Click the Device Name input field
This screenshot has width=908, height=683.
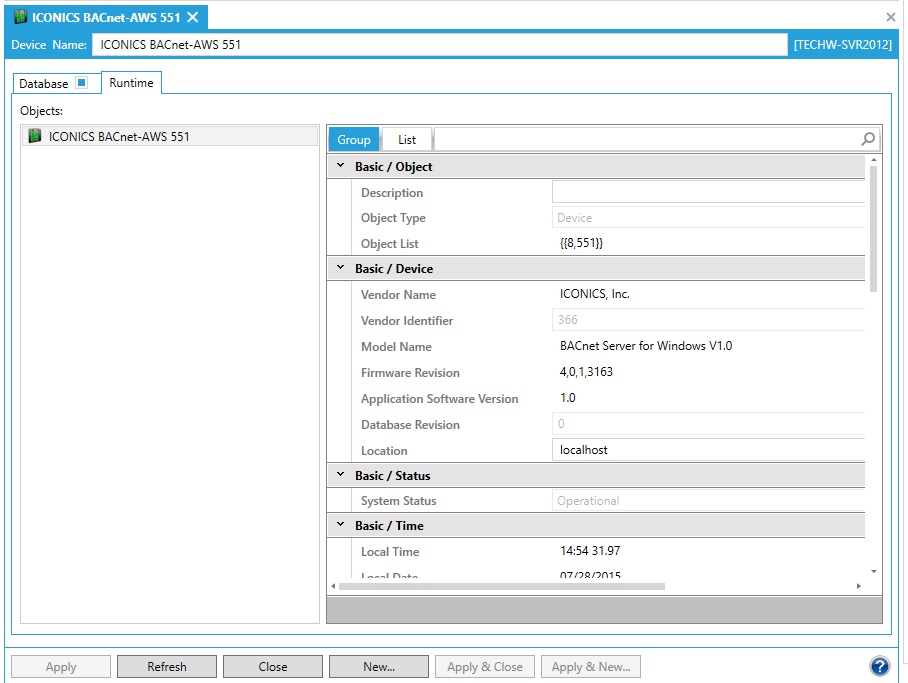click(x=440, y=45)
